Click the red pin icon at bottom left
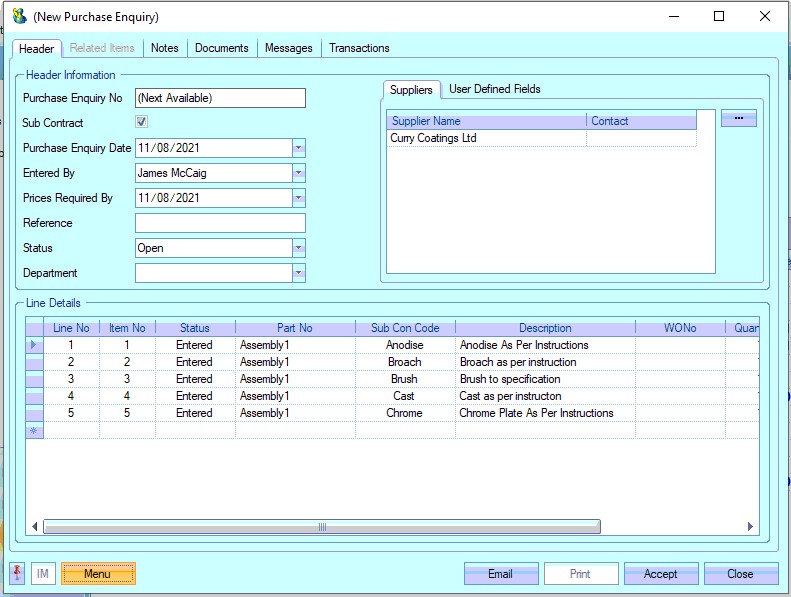The image size is (791, 597). [x=18, y=573]
